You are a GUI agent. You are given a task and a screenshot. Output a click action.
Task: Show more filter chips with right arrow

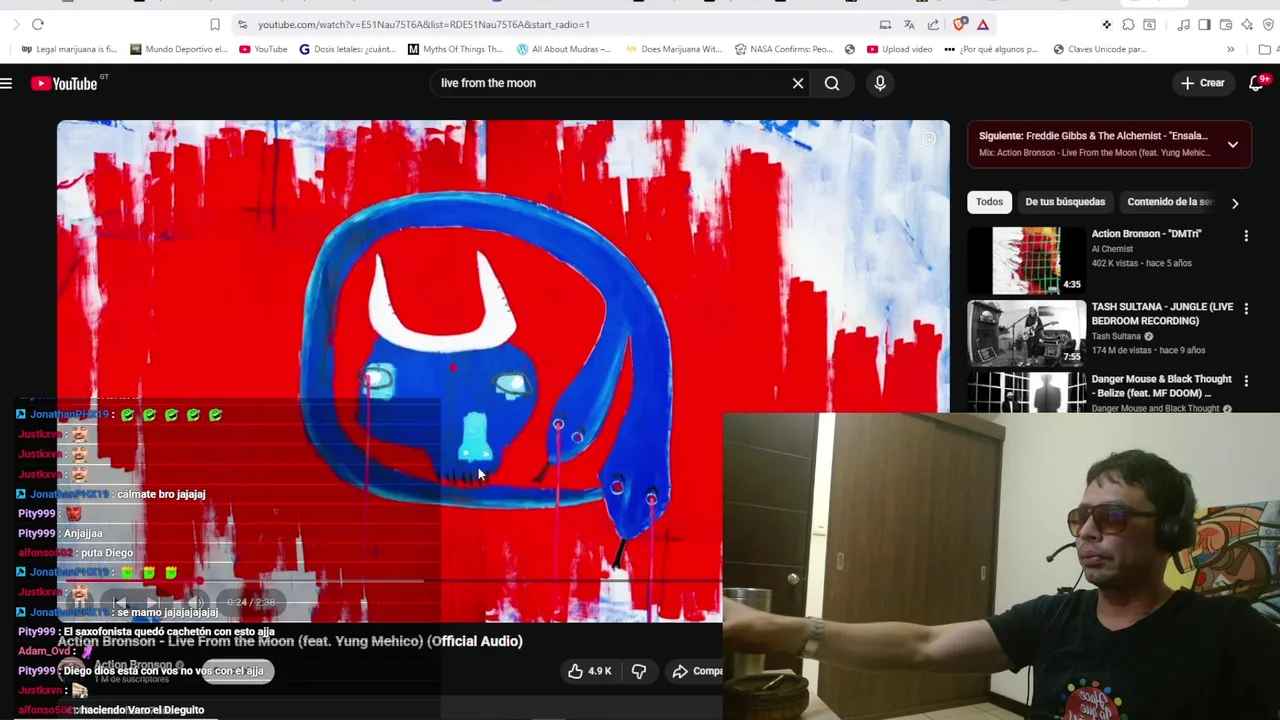(1235, 203)
